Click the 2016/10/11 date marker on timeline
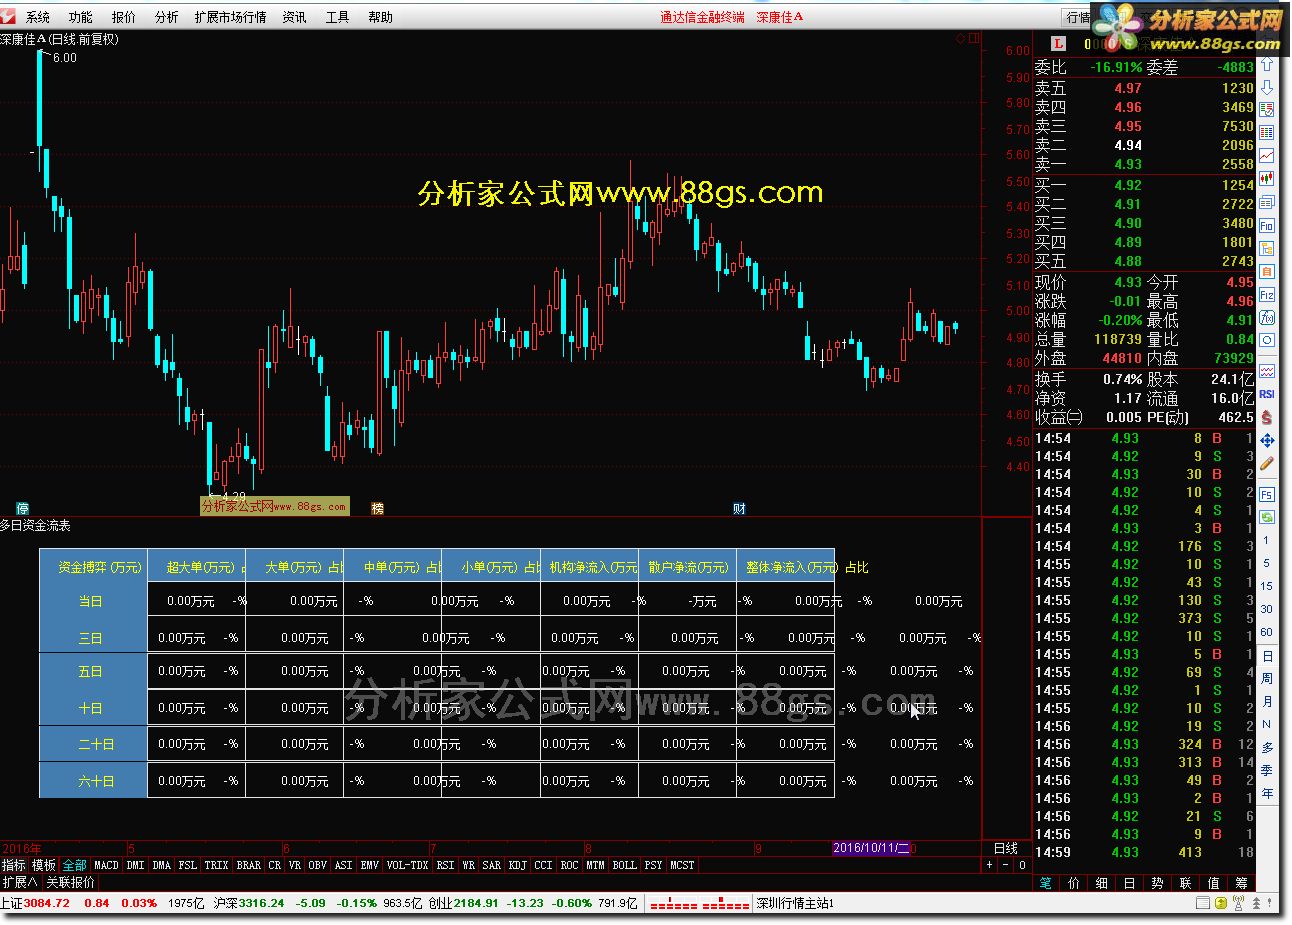 871,848
